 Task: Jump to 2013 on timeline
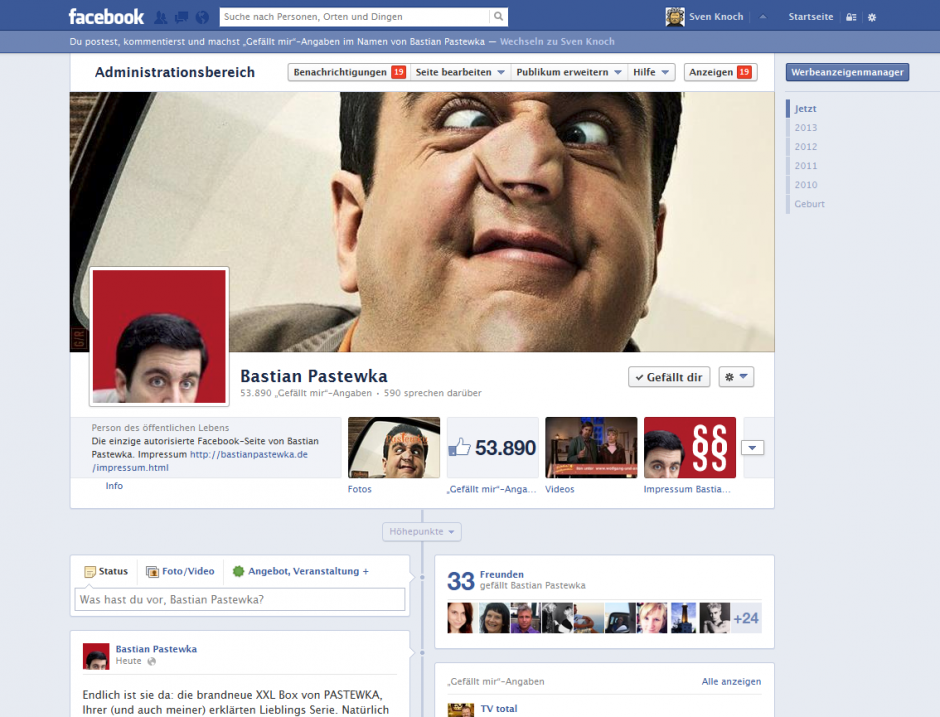click(806, 128)
